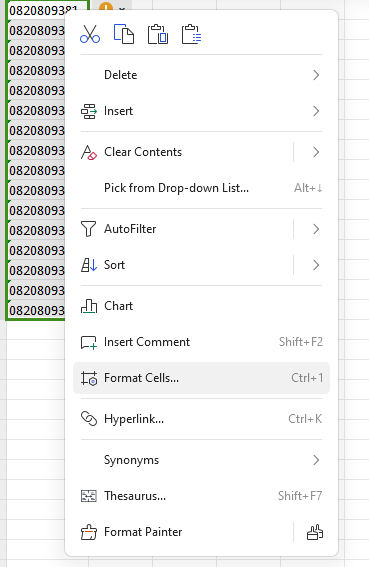Choose Insert from the context menu
The image size is (369, 567).
click(201, 111)
